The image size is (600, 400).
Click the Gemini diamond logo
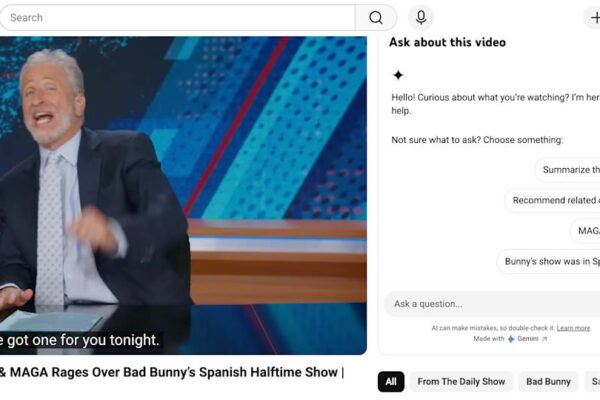510,339
